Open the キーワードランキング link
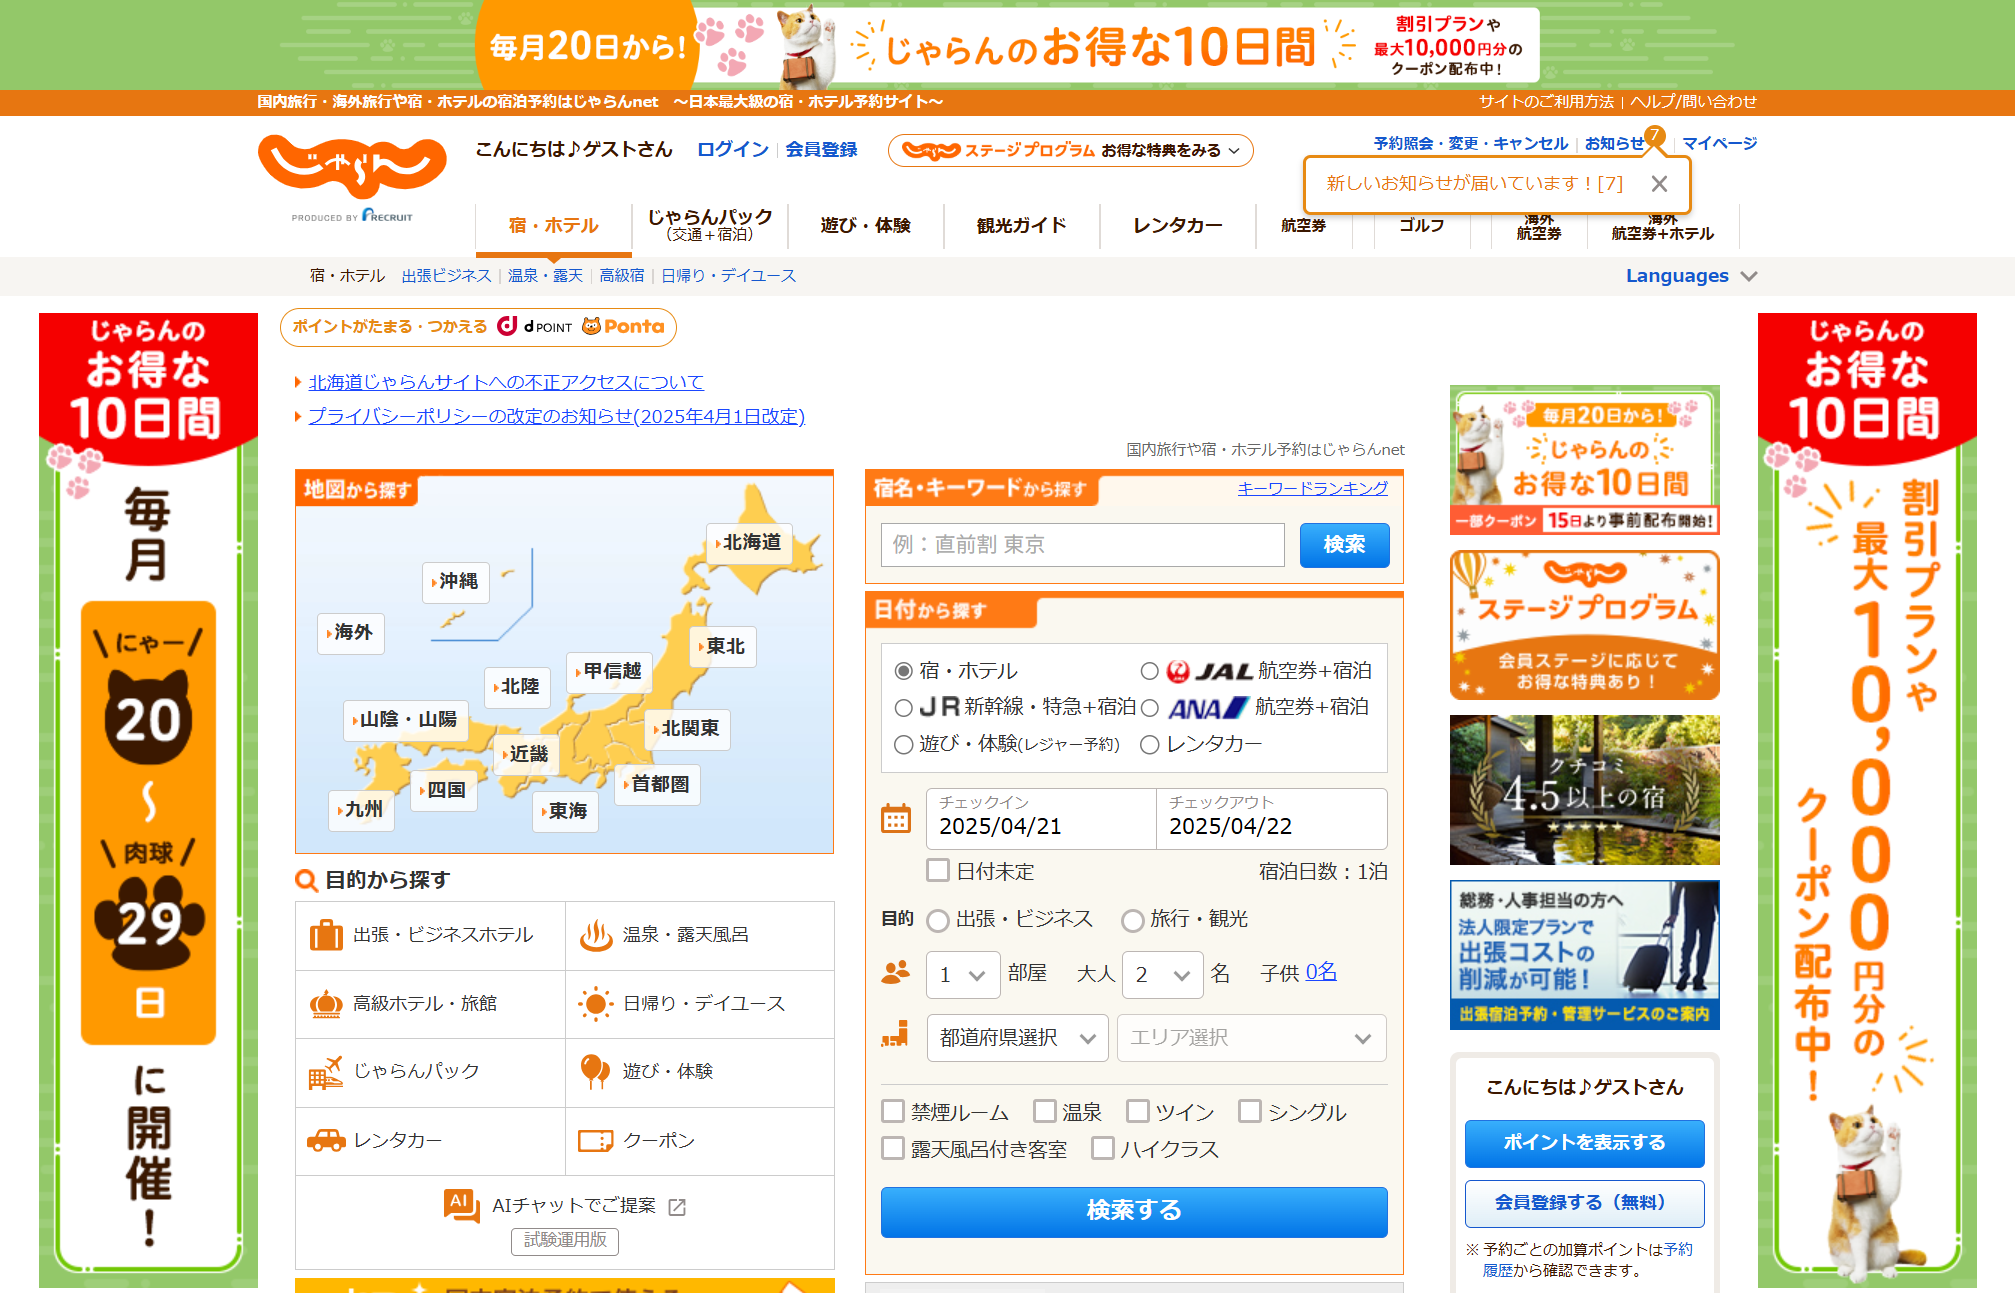 tap(1312, 488)
